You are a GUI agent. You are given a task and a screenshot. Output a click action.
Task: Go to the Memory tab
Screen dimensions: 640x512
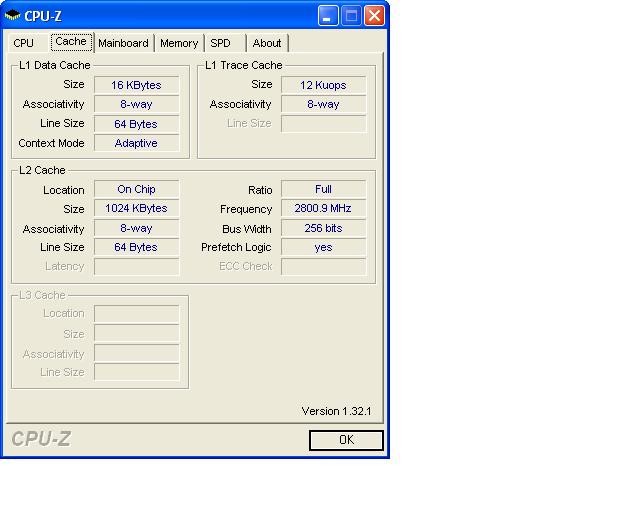pyautogui.click(x=179, y=43)
